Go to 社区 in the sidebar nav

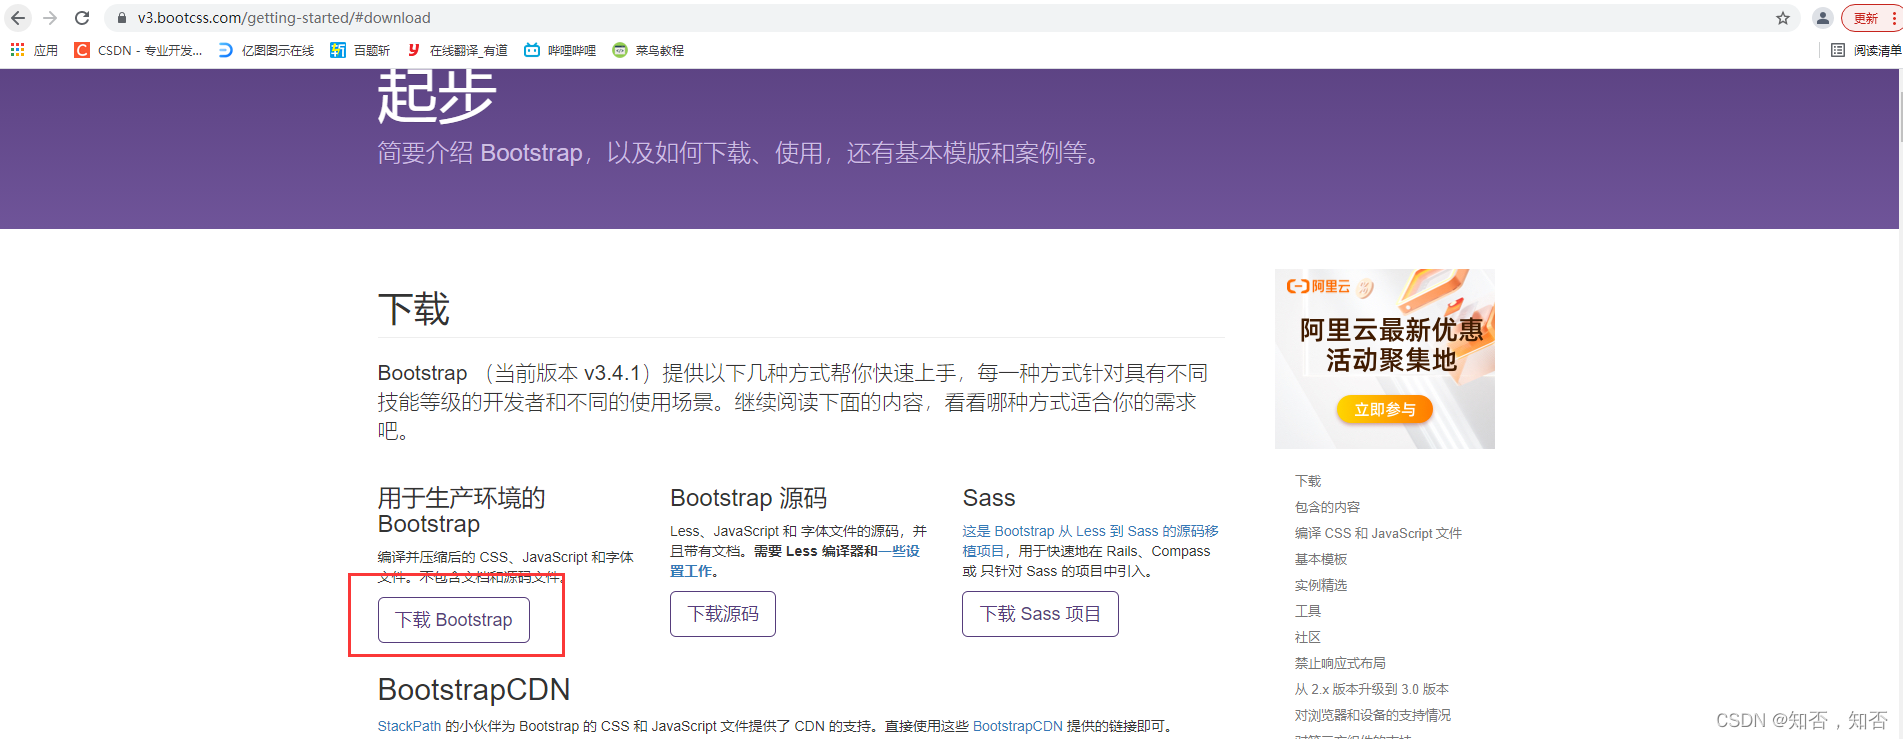click(1308, 637)
